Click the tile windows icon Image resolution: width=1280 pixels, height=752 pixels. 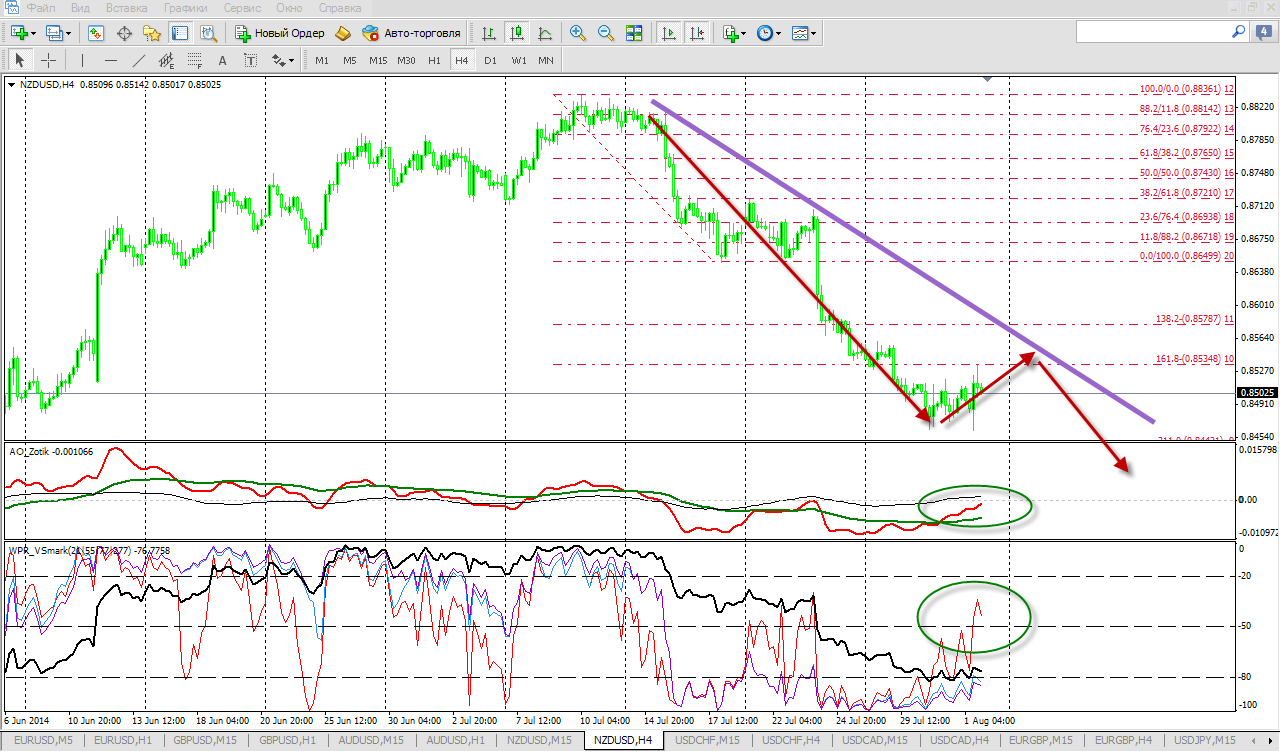(633, 33)
